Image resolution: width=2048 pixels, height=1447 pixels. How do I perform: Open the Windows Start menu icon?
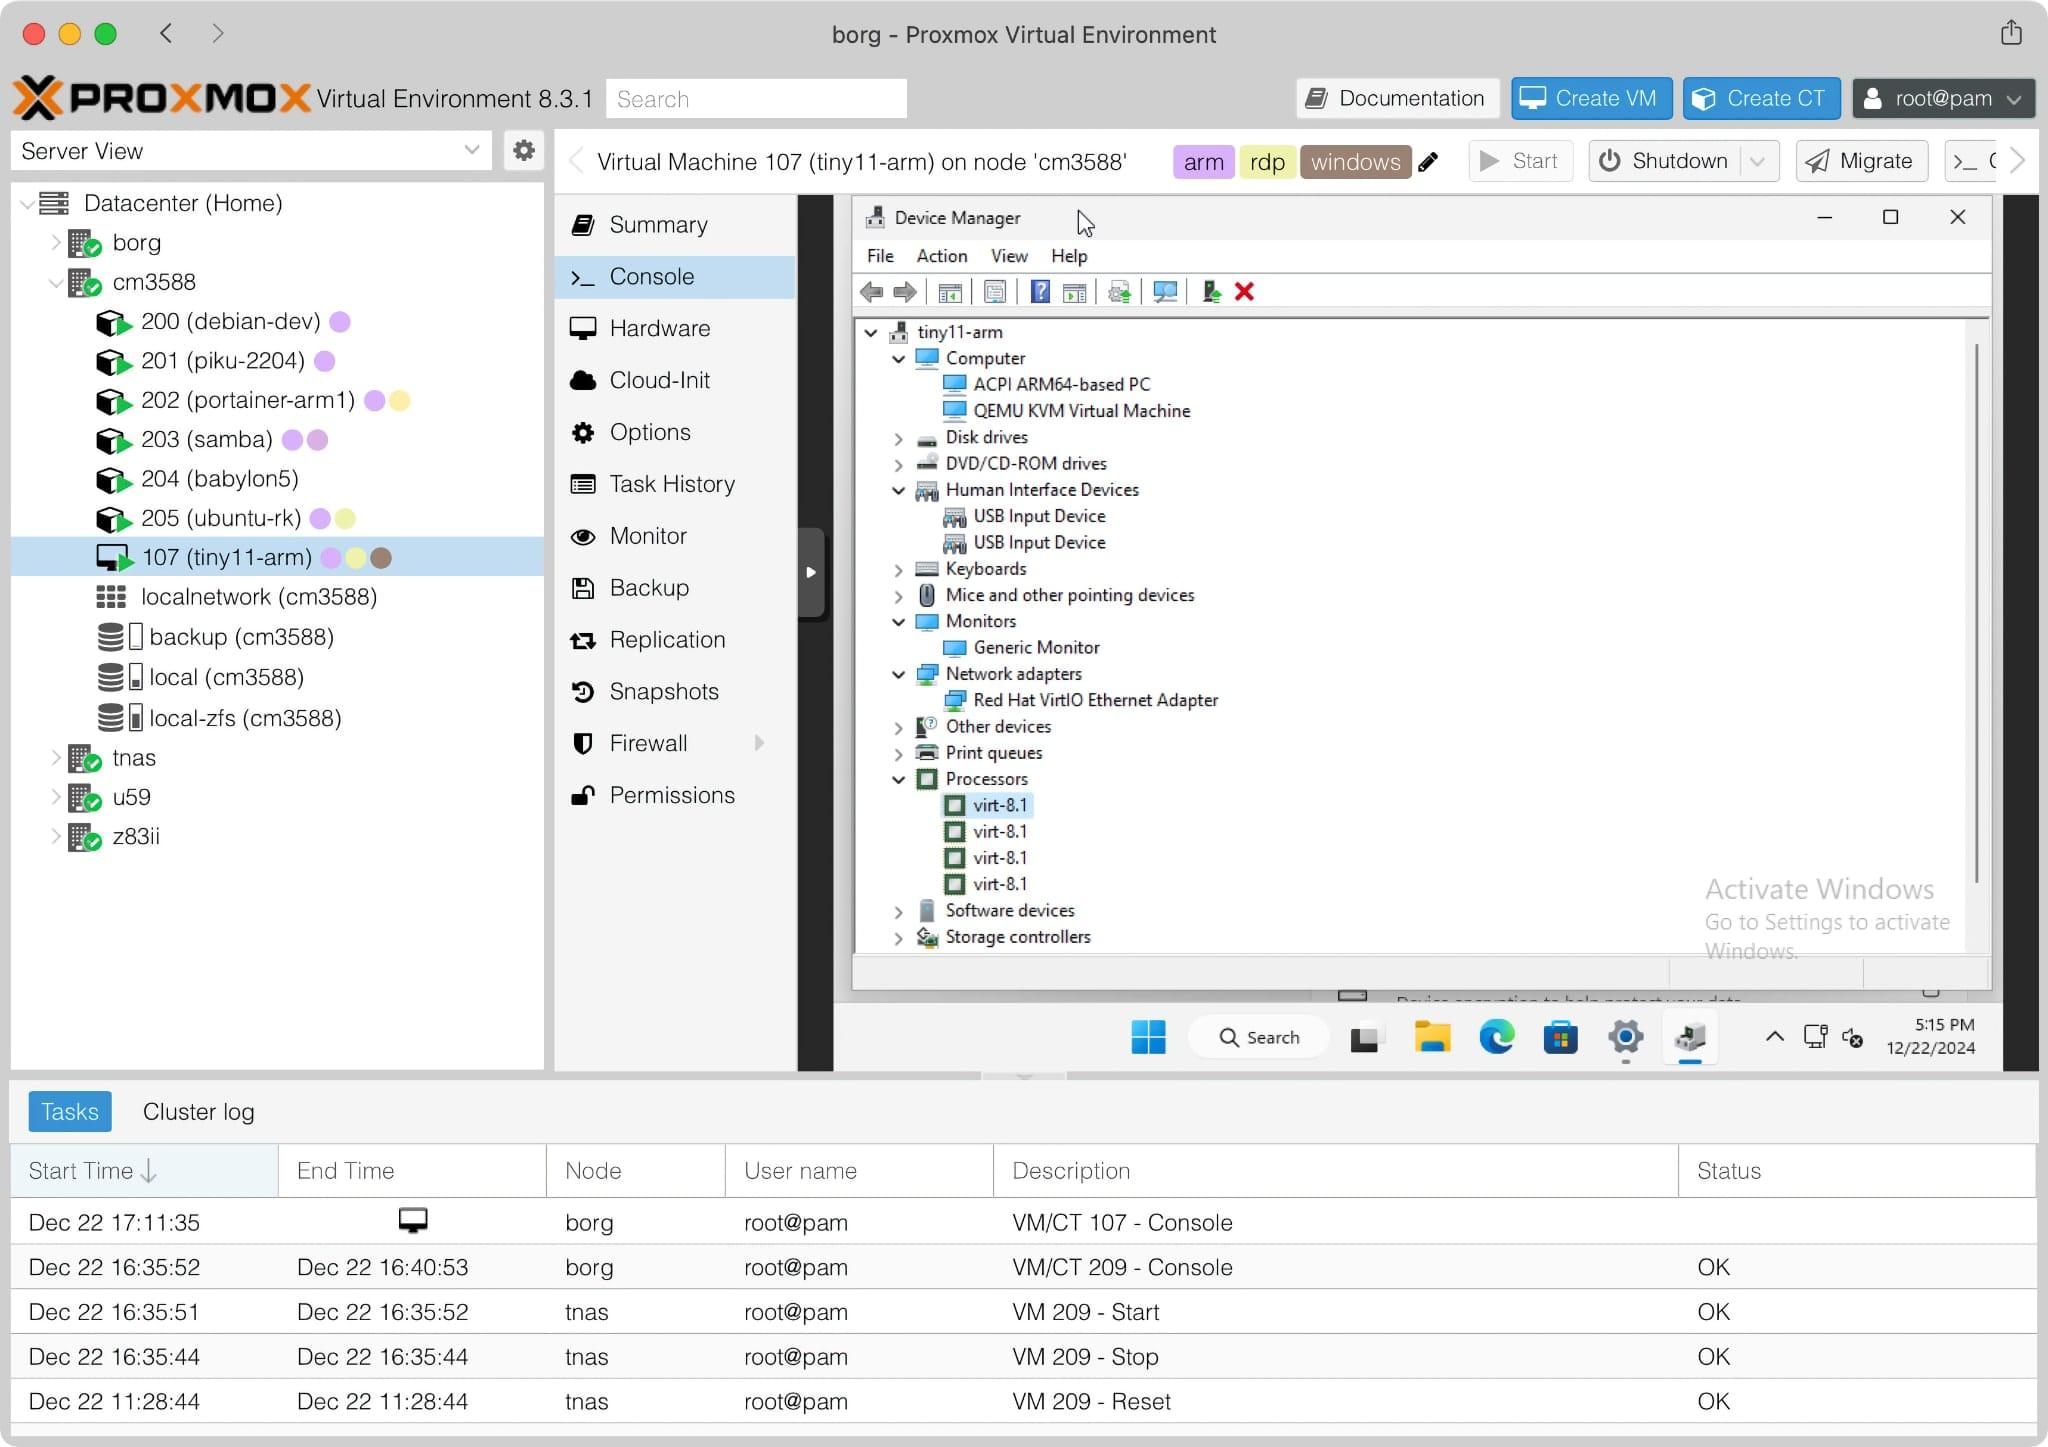1148,1037
